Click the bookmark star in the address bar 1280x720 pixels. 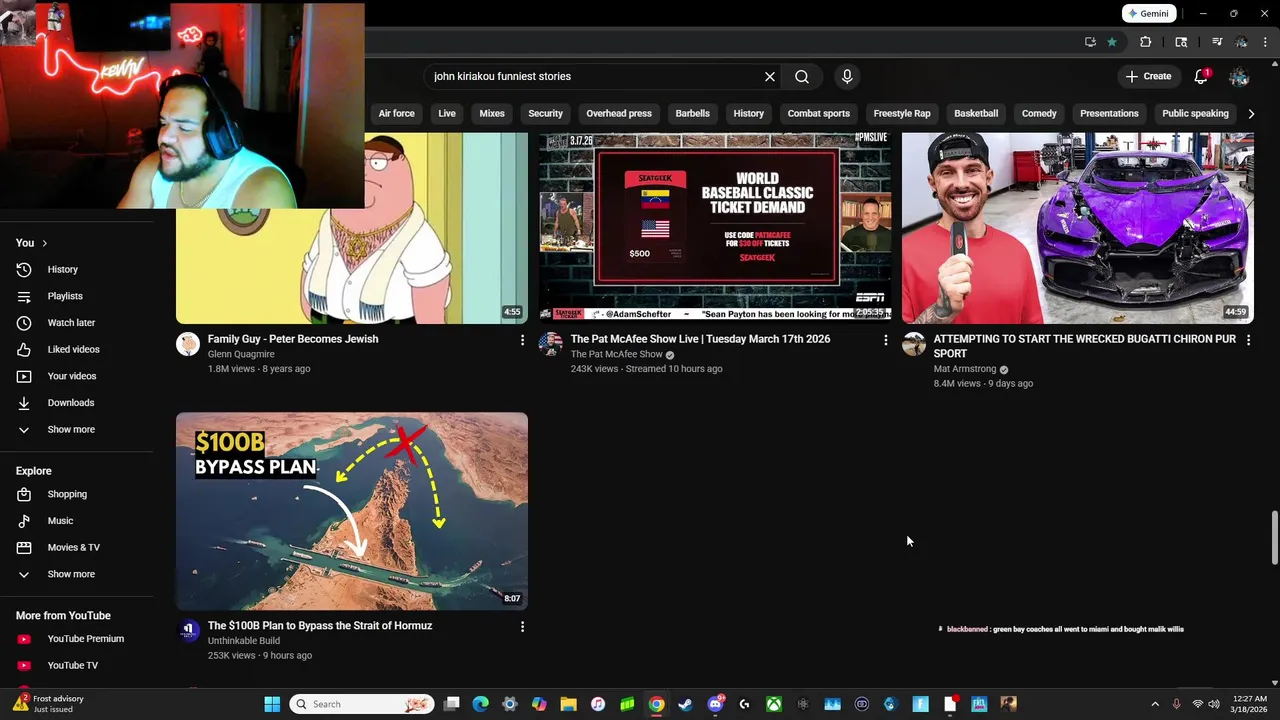pyautogui.click(x=1112, y=42)
